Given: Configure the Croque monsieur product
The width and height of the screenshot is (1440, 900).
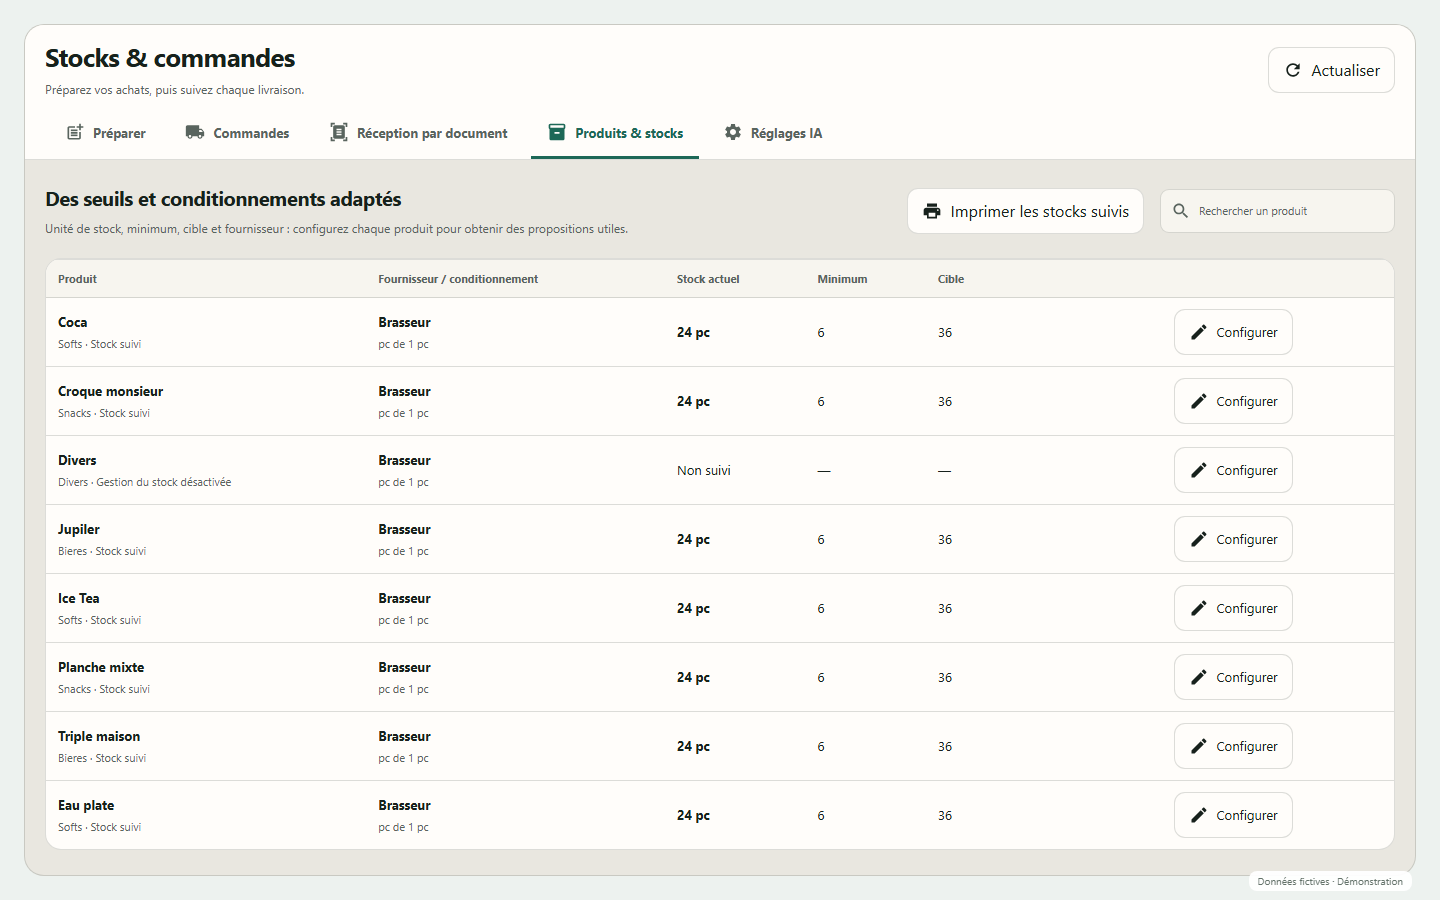Looking at the screenshot, I should (x=1233, y=401).
